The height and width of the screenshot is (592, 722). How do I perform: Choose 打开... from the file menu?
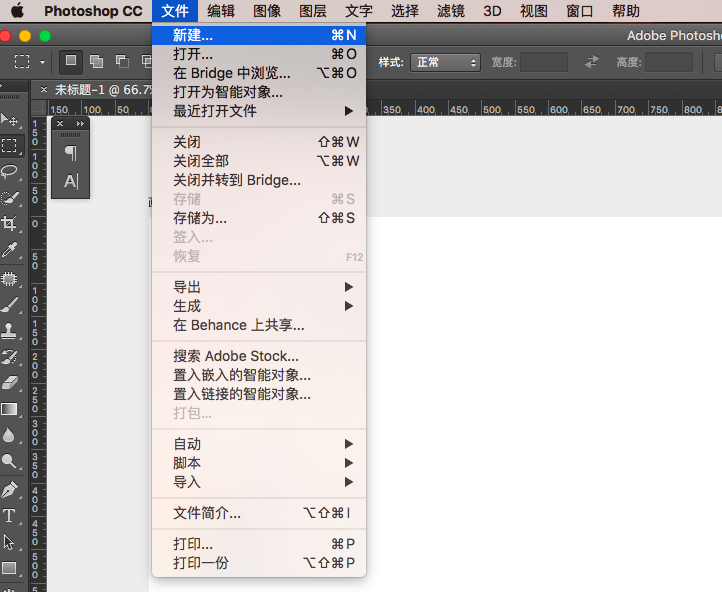(x=259, y=54)
